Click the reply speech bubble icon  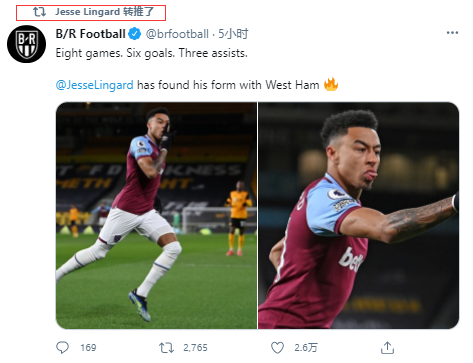[62, 348]
